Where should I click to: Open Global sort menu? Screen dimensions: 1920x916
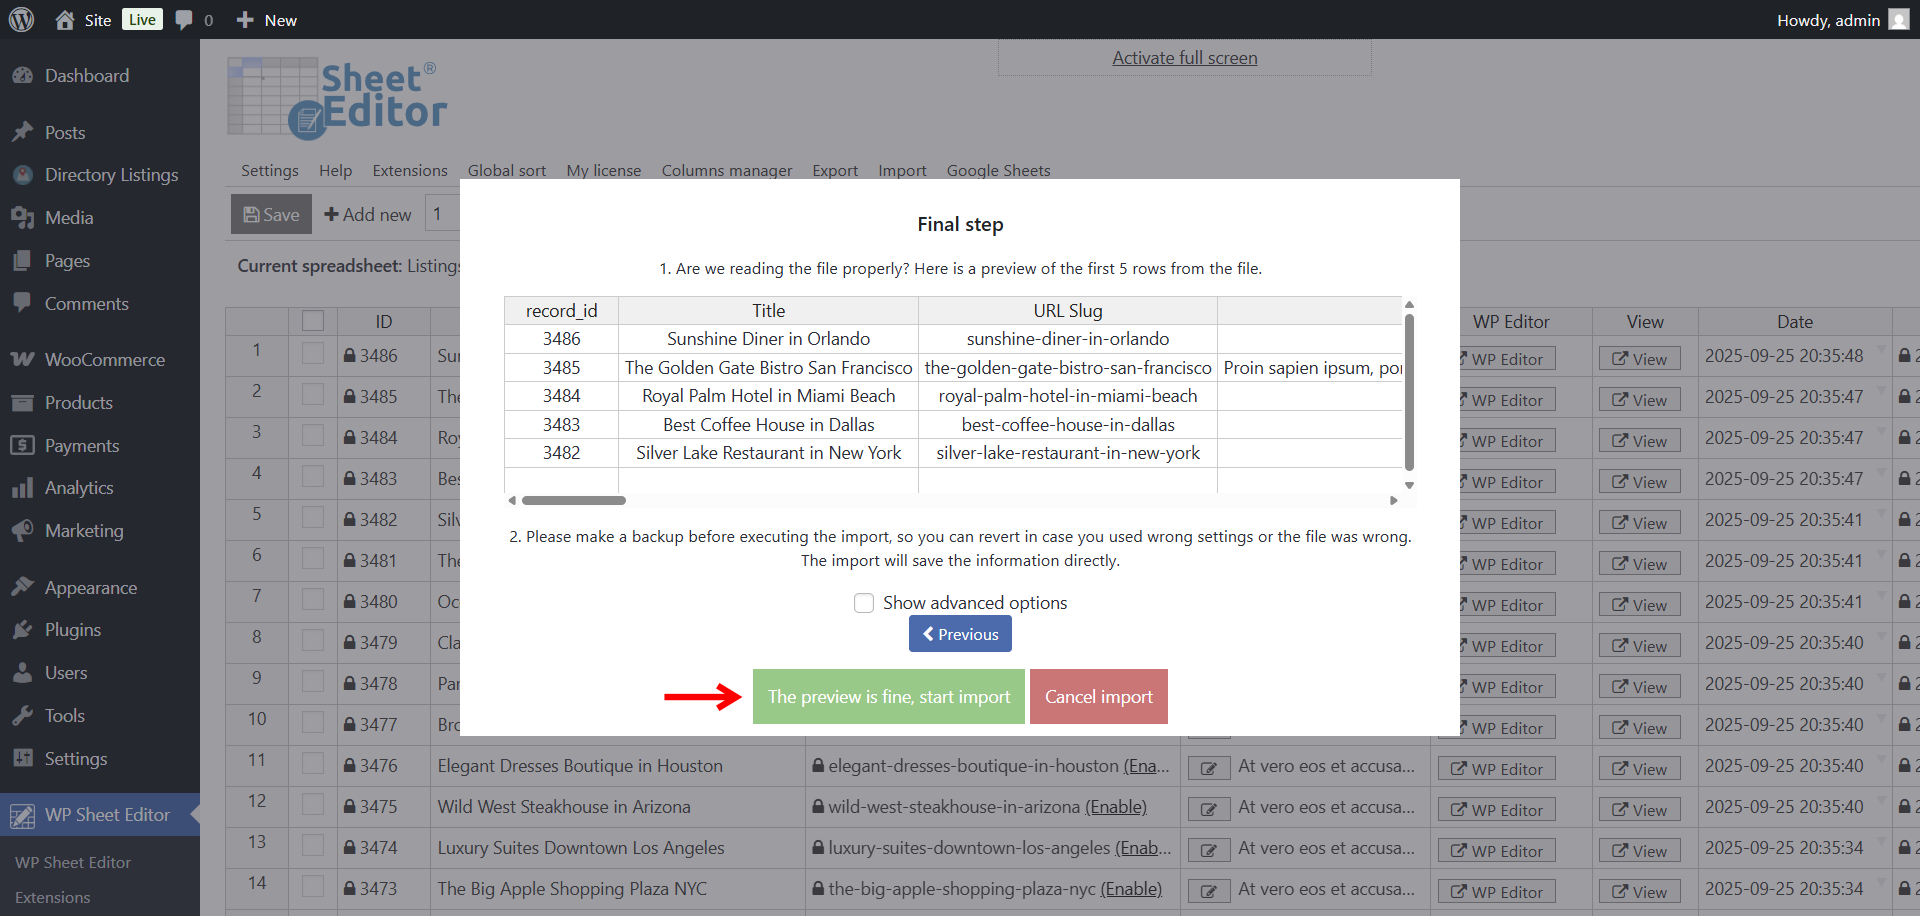(x=507, y=170)
